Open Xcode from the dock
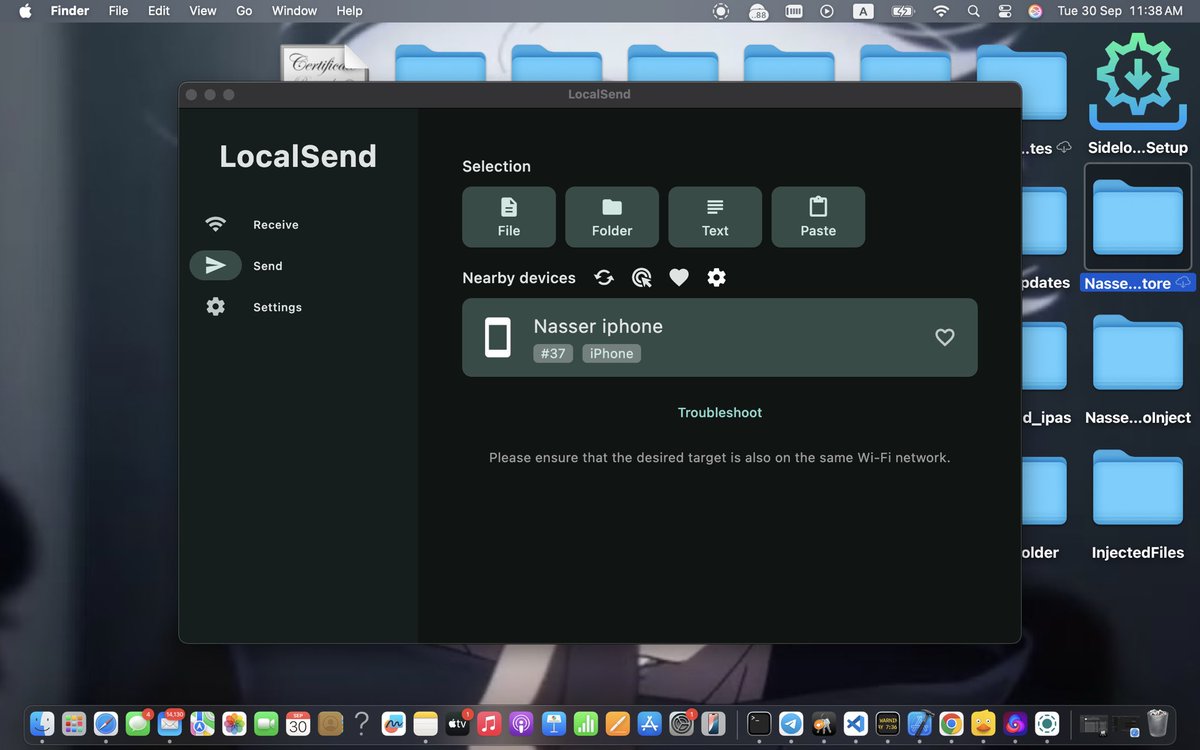This screenshot has height=750, width=1200. 919,722
